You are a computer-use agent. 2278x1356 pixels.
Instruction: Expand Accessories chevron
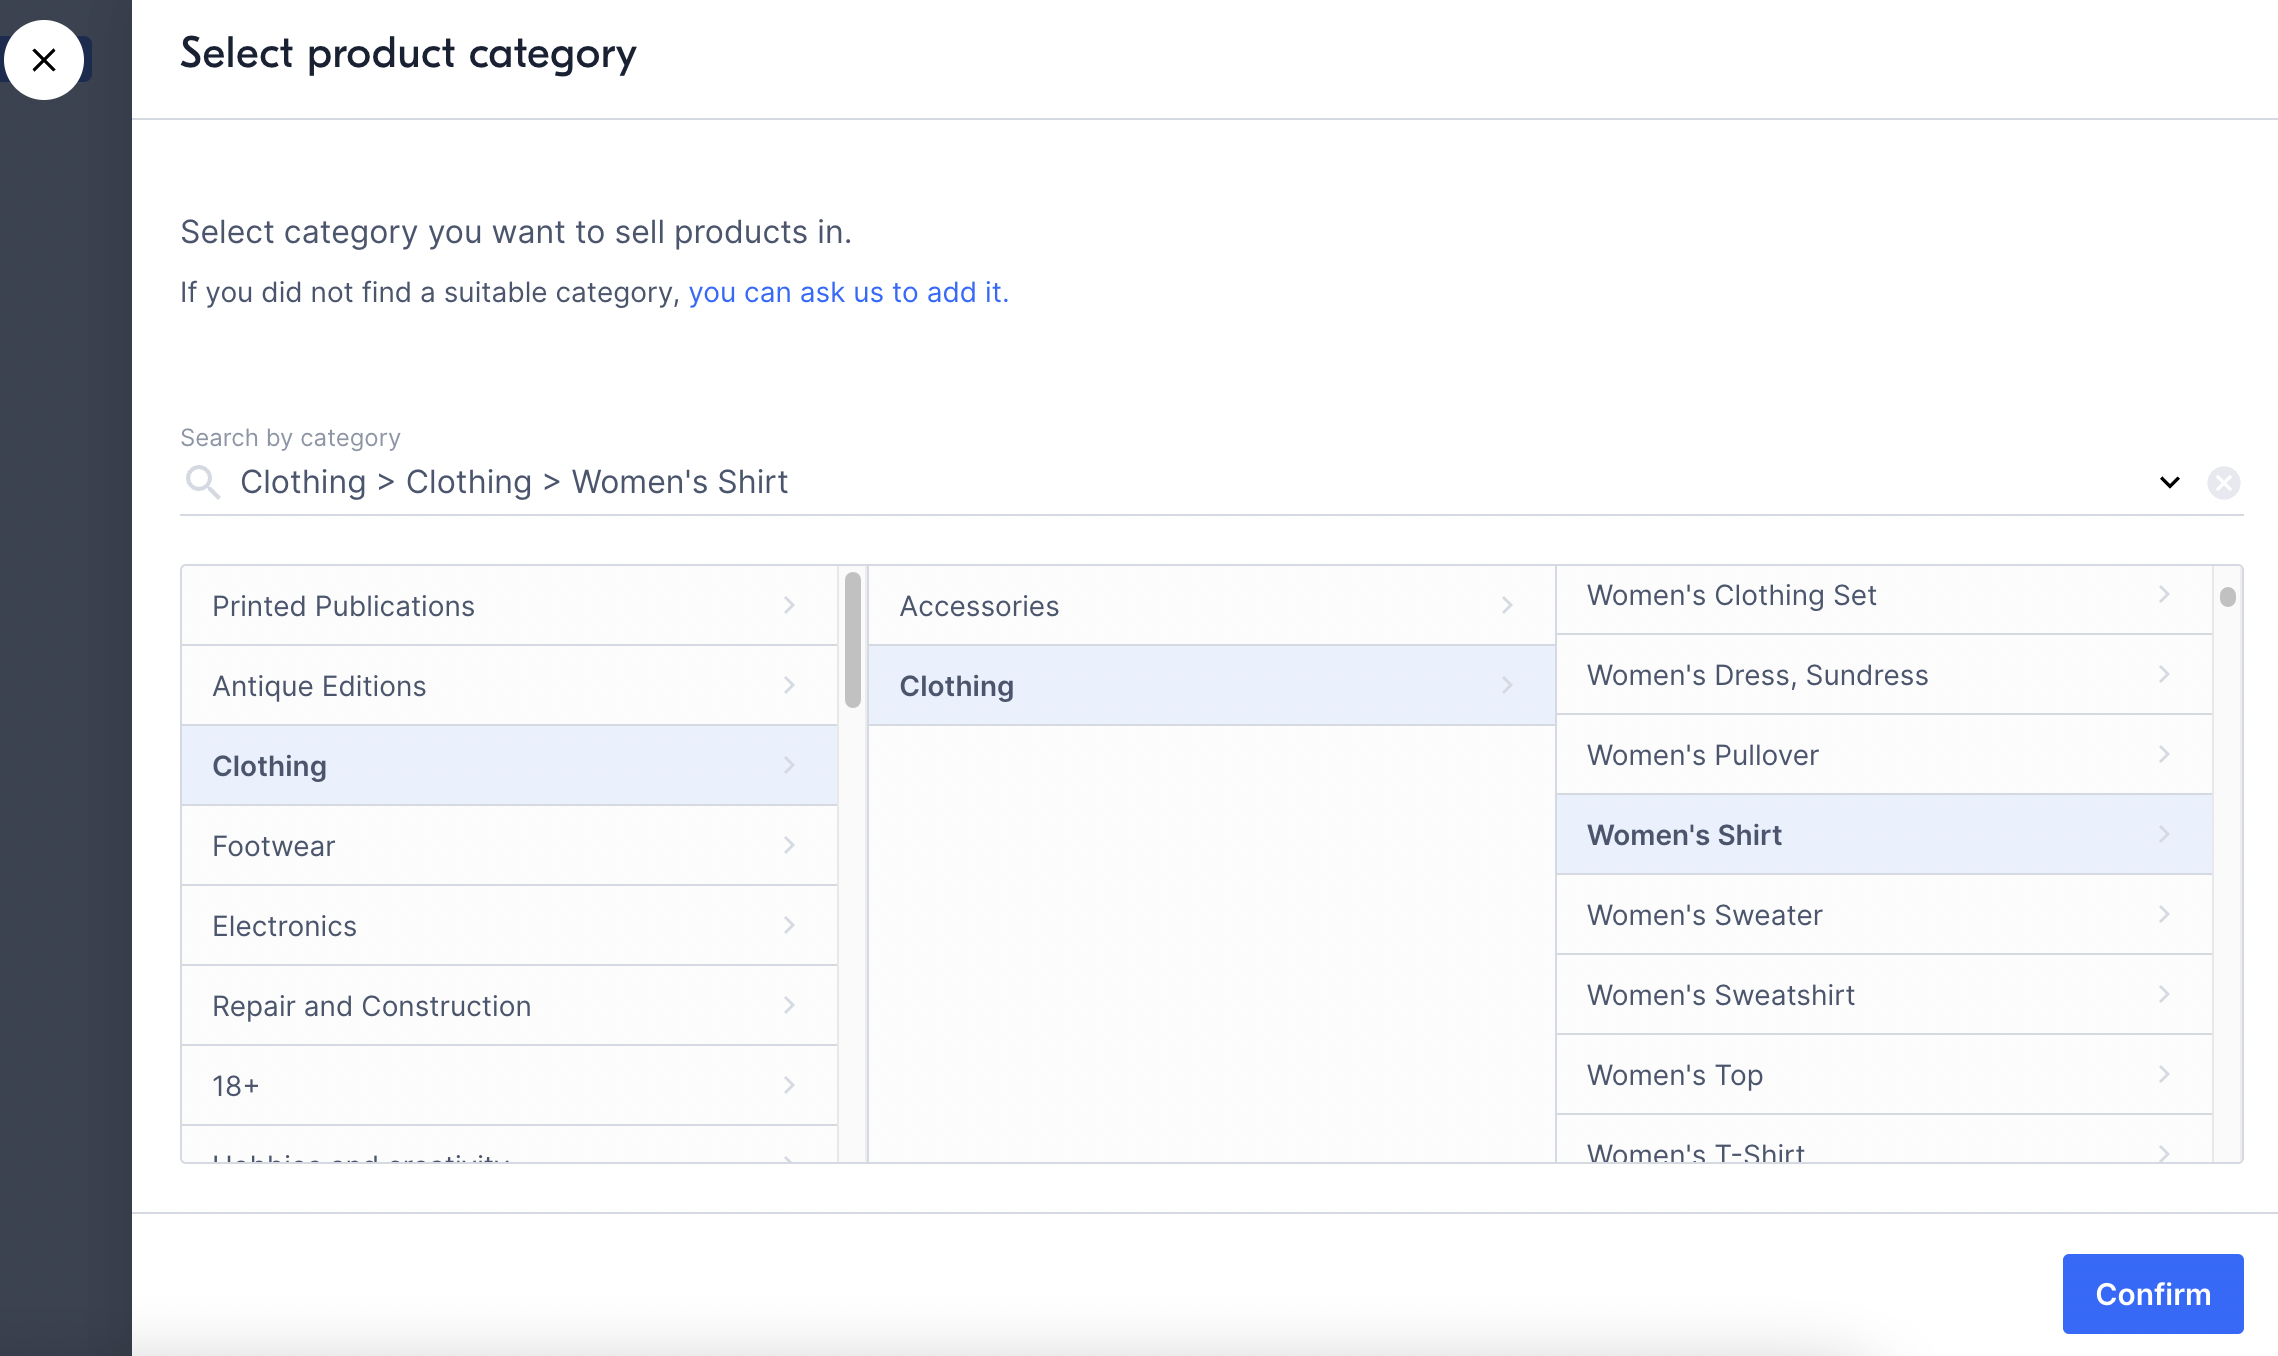click(x=1507, y=605)
